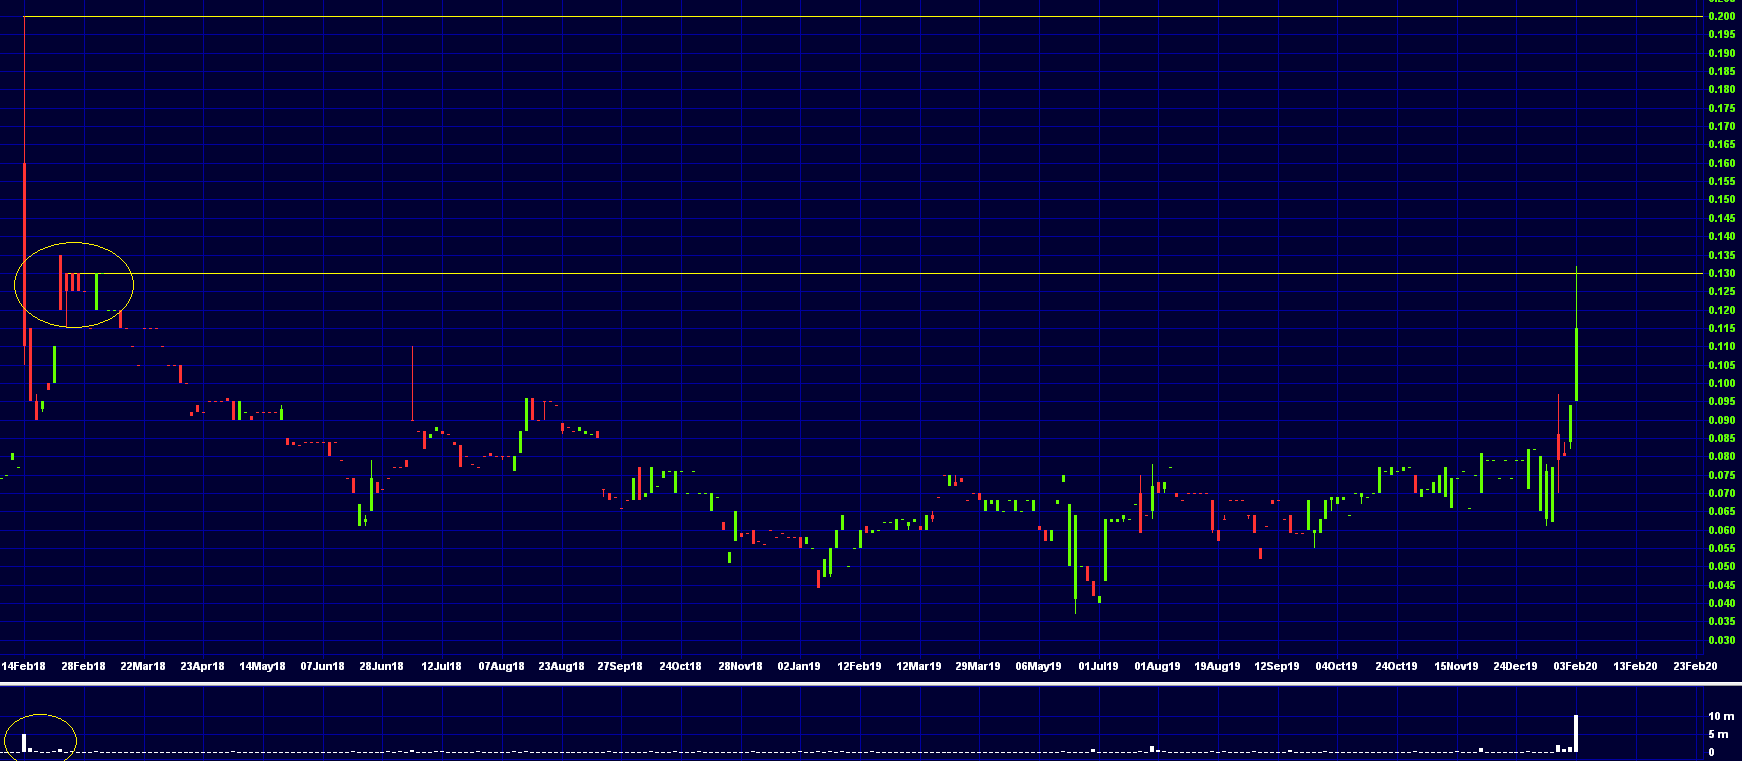The height and width of the screenshot is (761, 1742).
Task: Select the 06May19 date label
Action: 1038,666
